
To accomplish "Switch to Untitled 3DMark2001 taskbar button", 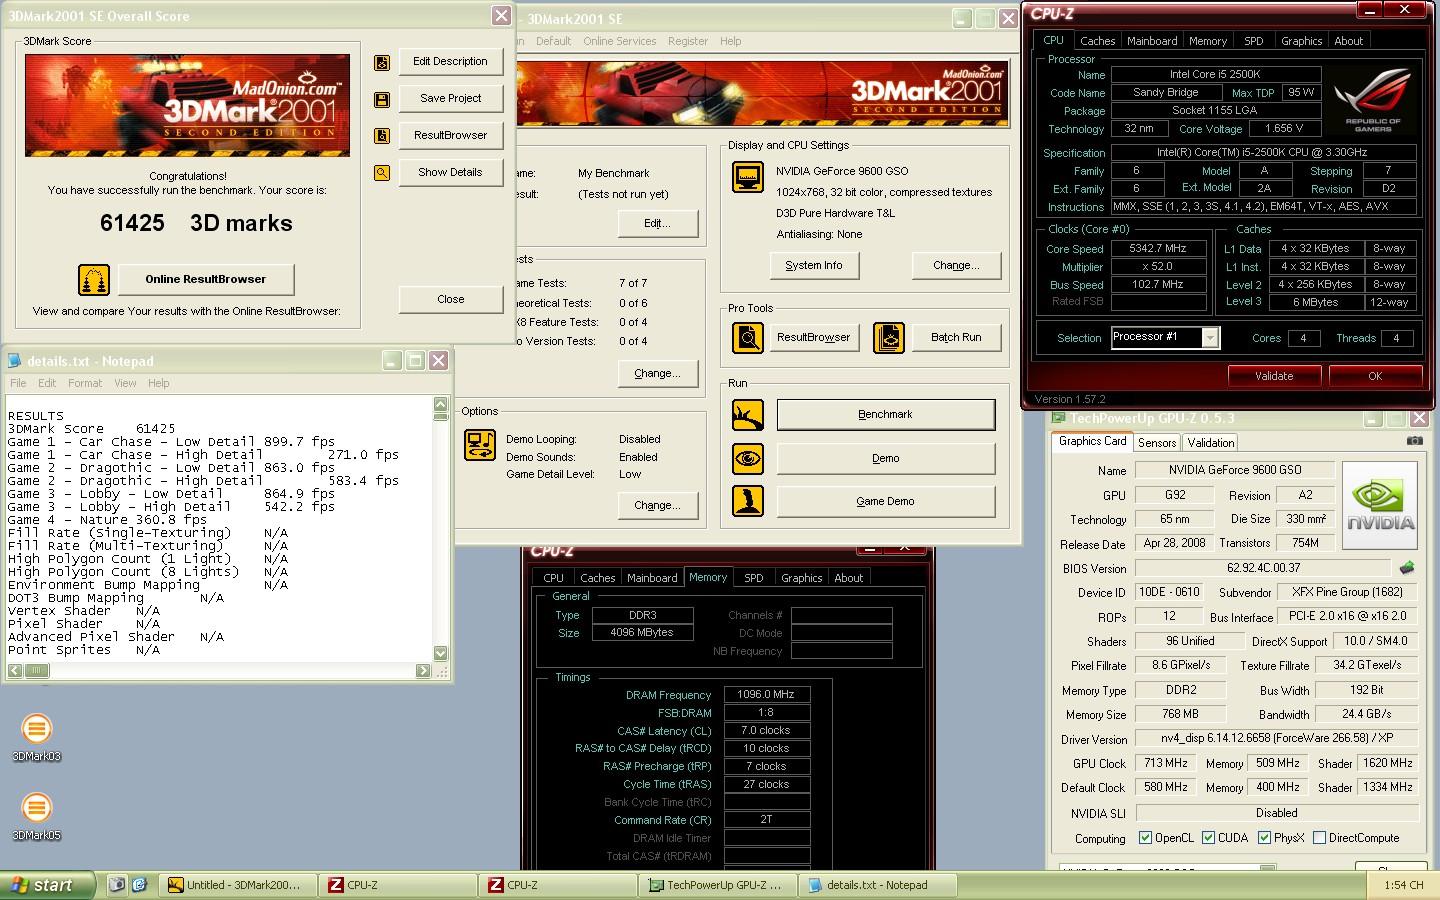I will pos(240,885).
